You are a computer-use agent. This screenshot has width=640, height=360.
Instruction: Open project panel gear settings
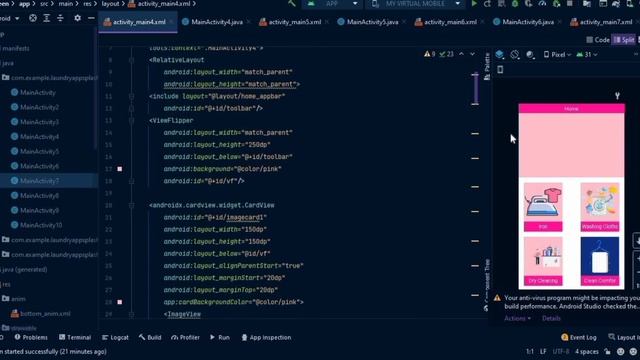pos(77,18)
